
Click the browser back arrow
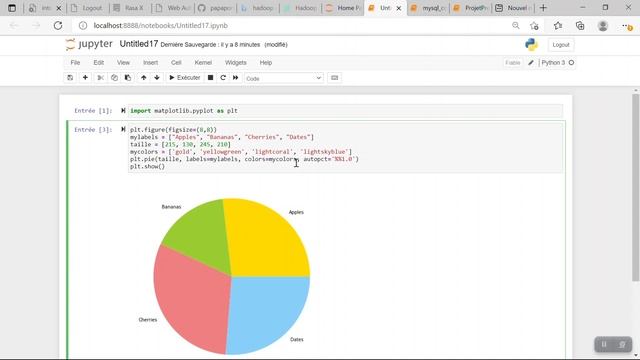14,25
